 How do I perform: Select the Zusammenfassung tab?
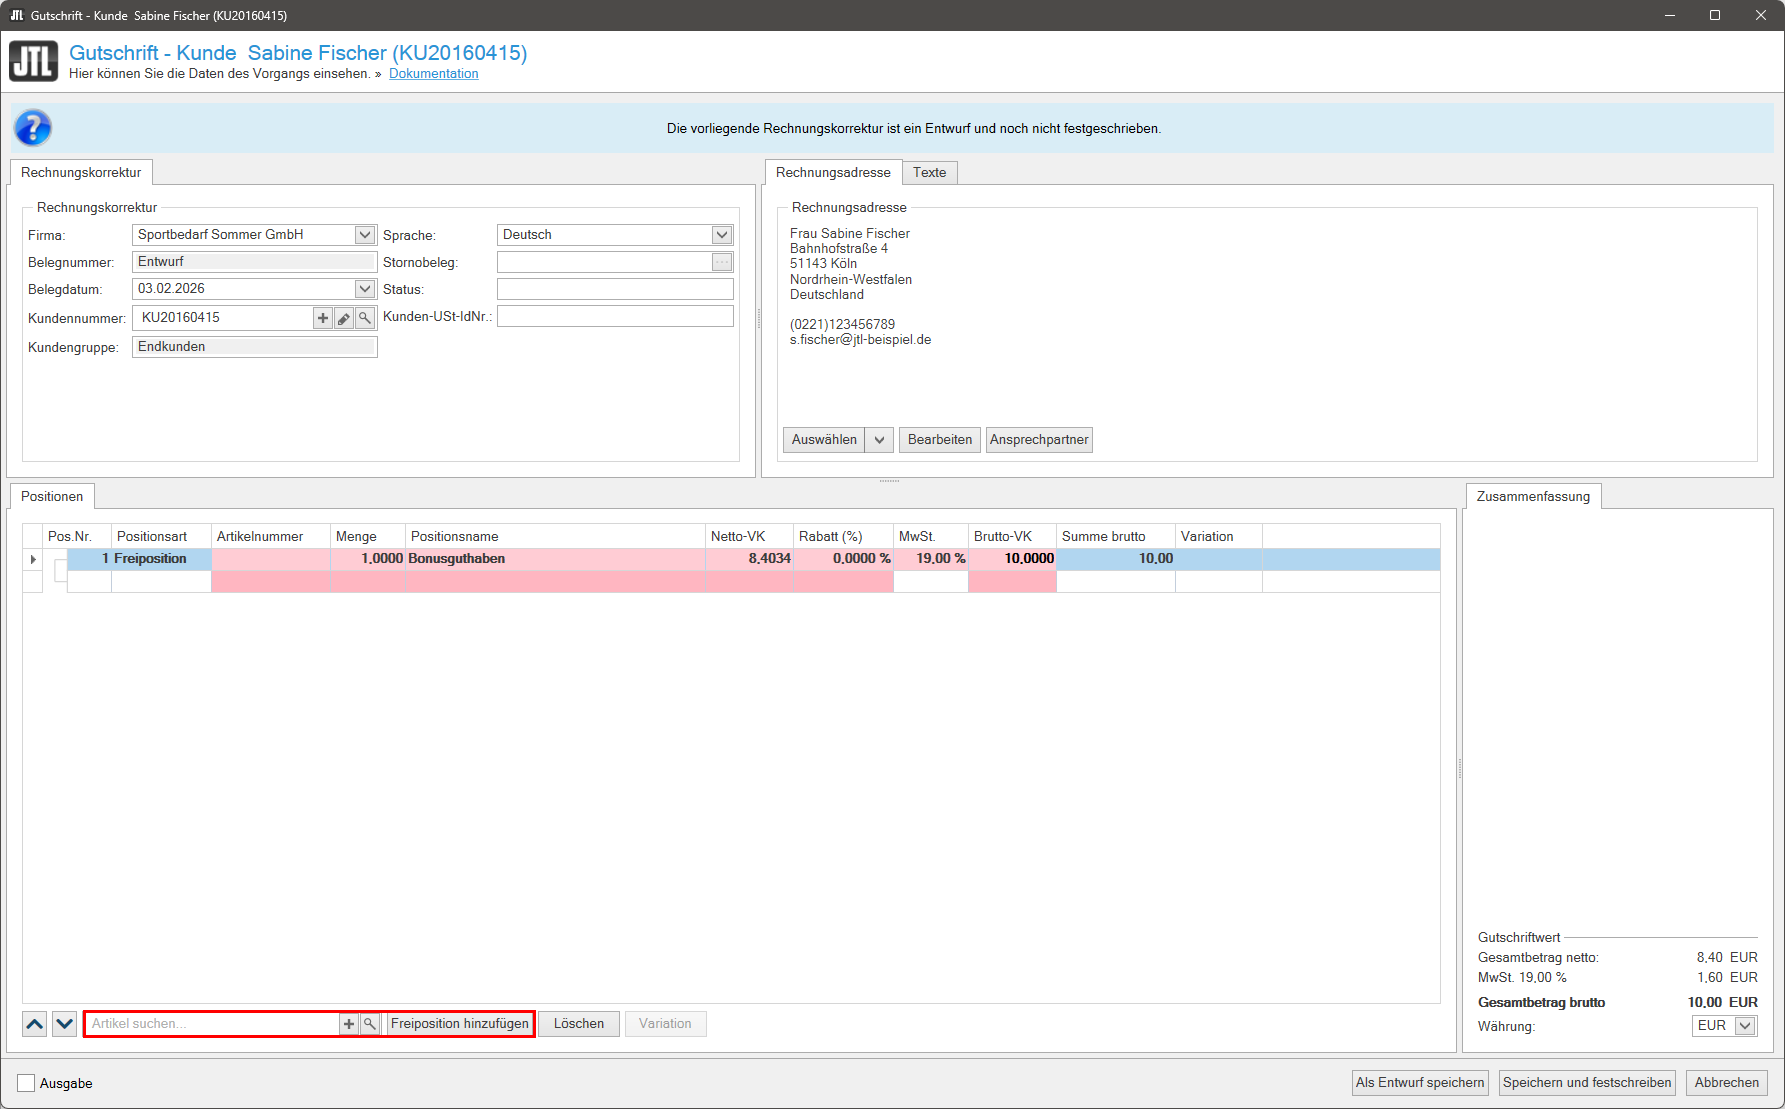[1532, 496]
